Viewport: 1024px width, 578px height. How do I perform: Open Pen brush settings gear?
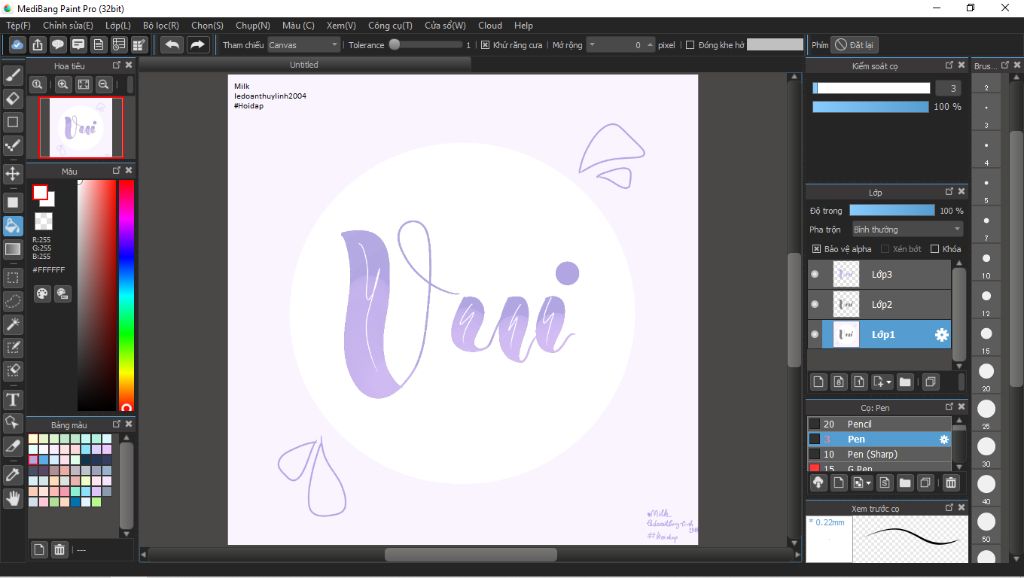[943, 440]
